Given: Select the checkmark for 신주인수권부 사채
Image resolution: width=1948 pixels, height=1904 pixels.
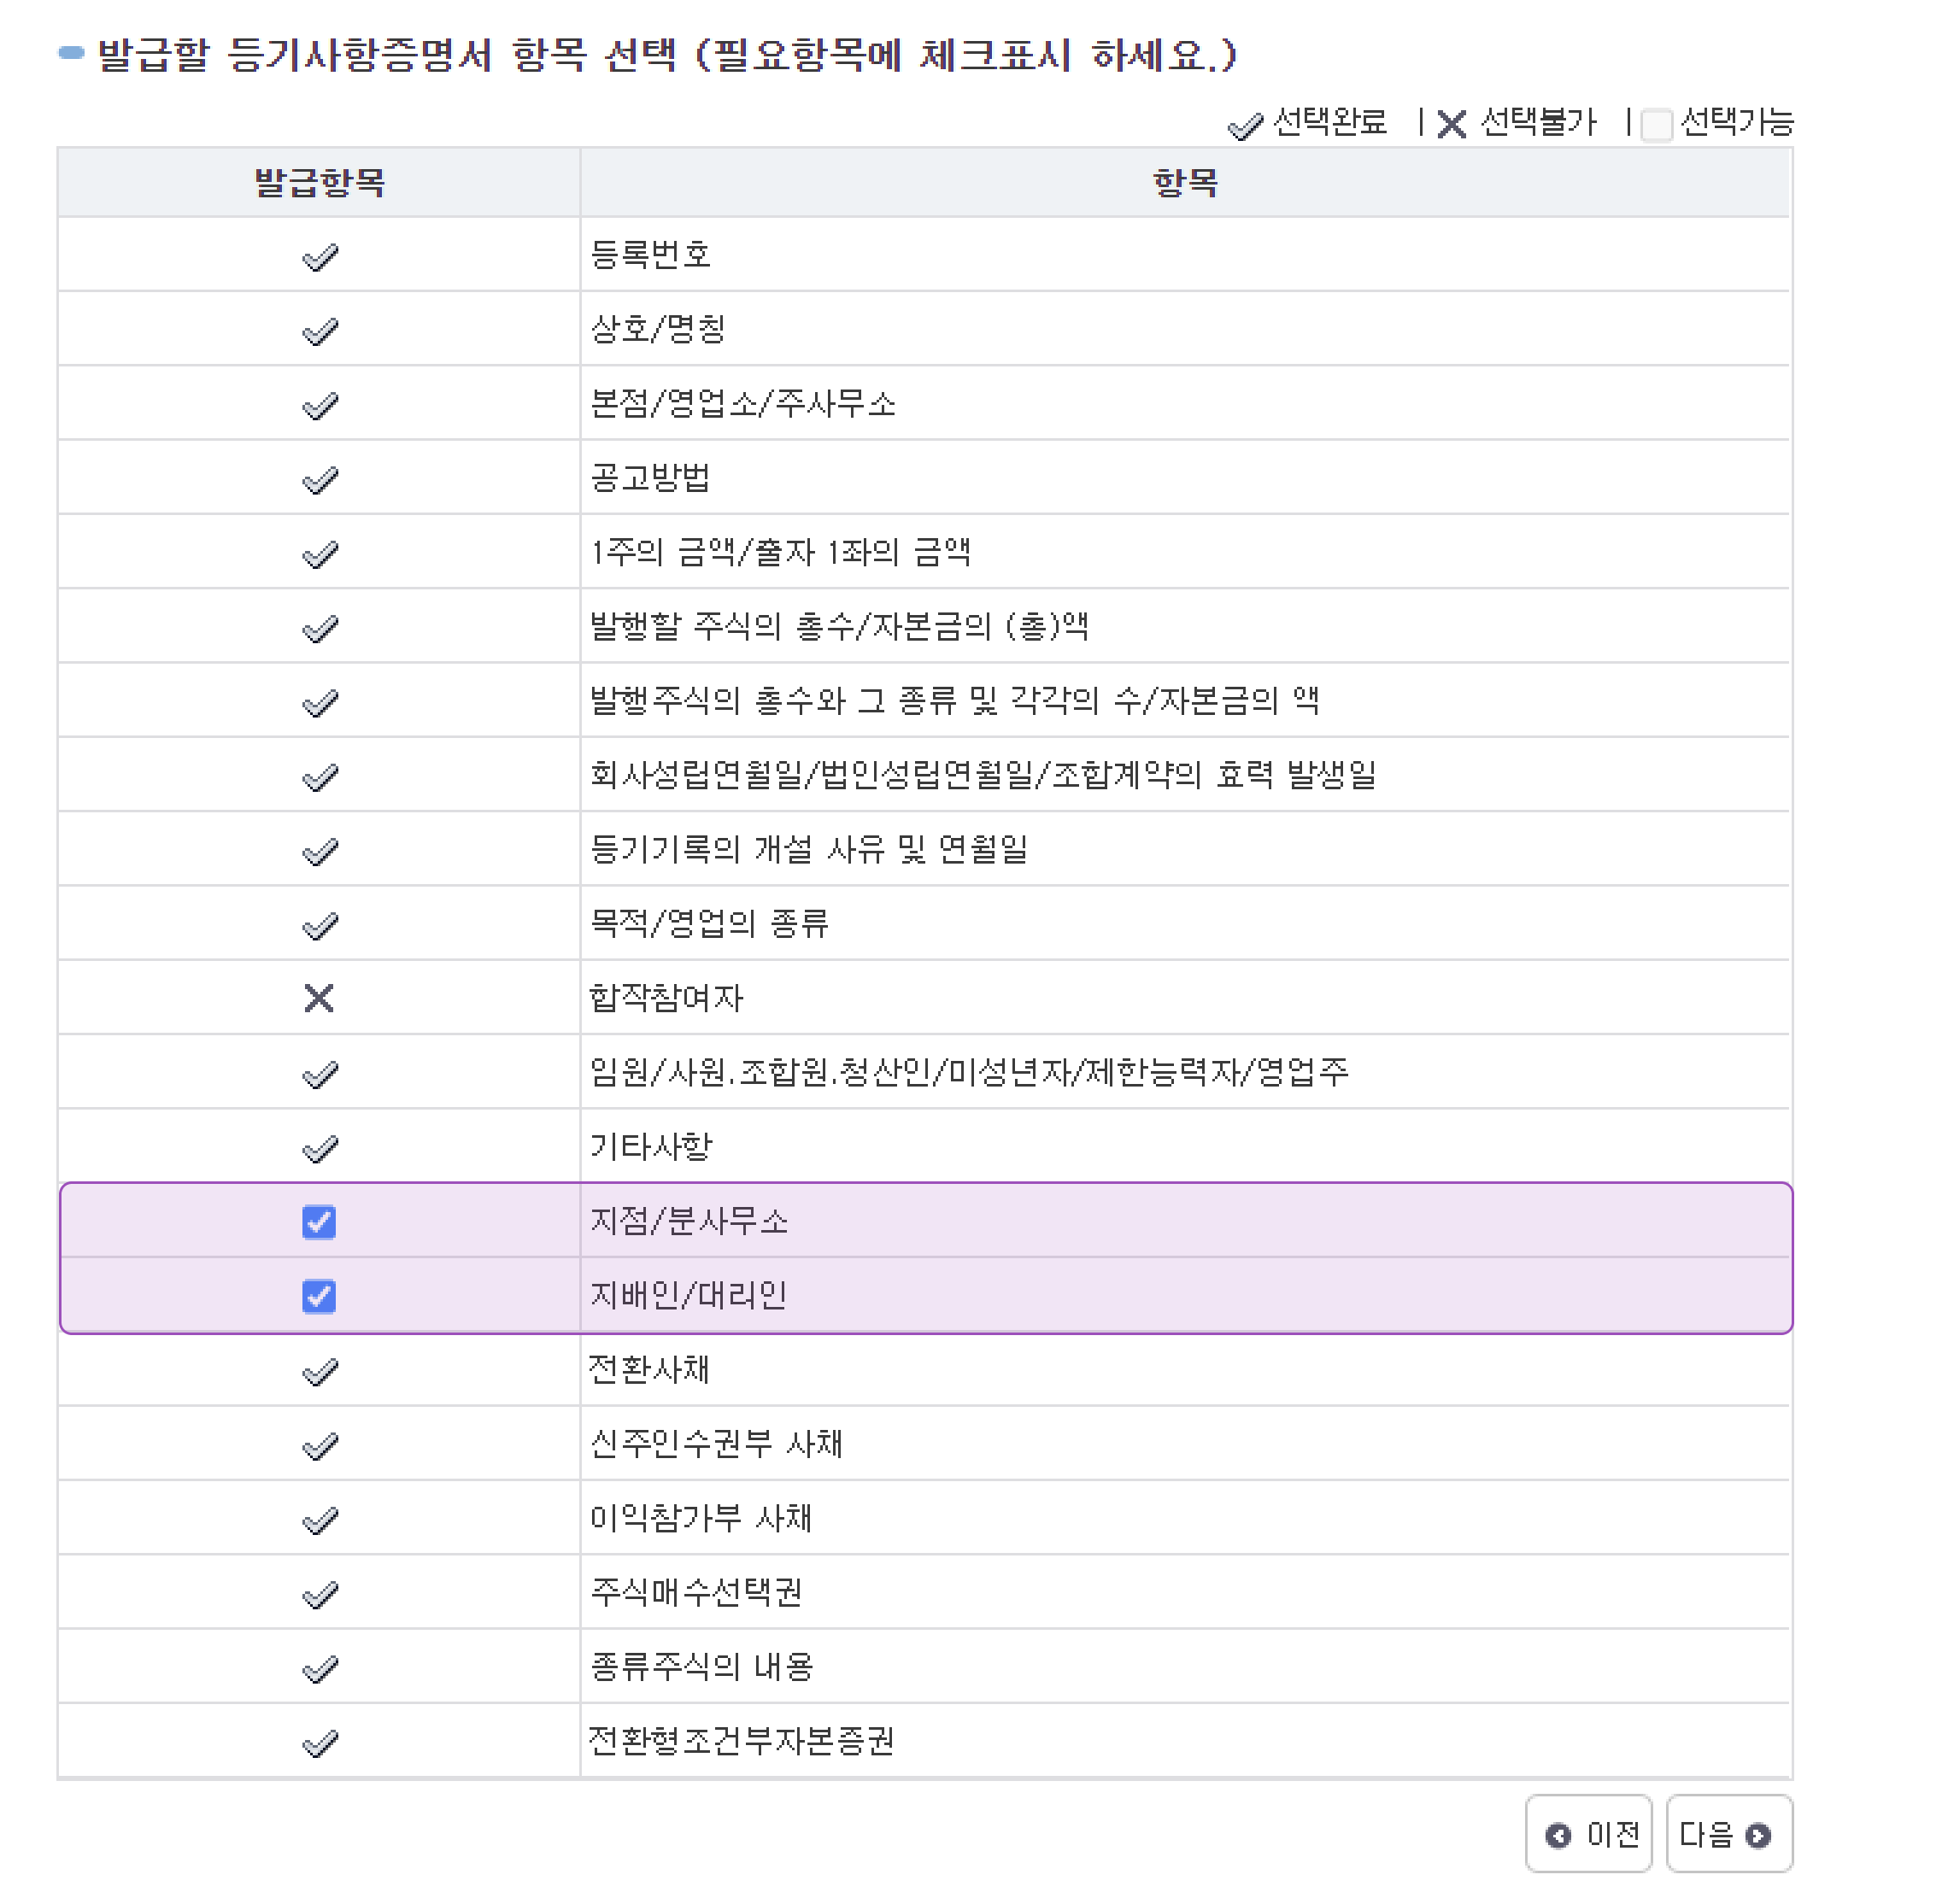Looking at the screenshot, I should [319, 1442].
